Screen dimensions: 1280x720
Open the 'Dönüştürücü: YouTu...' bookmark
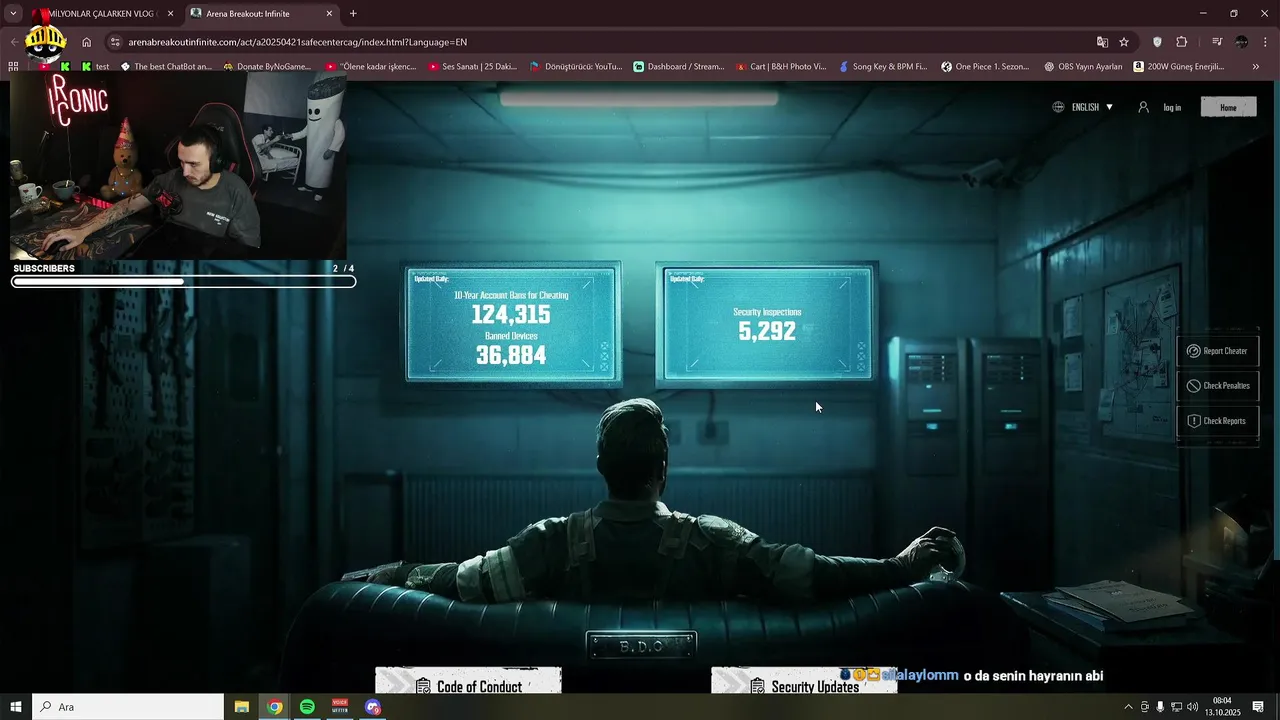point(576,67)
